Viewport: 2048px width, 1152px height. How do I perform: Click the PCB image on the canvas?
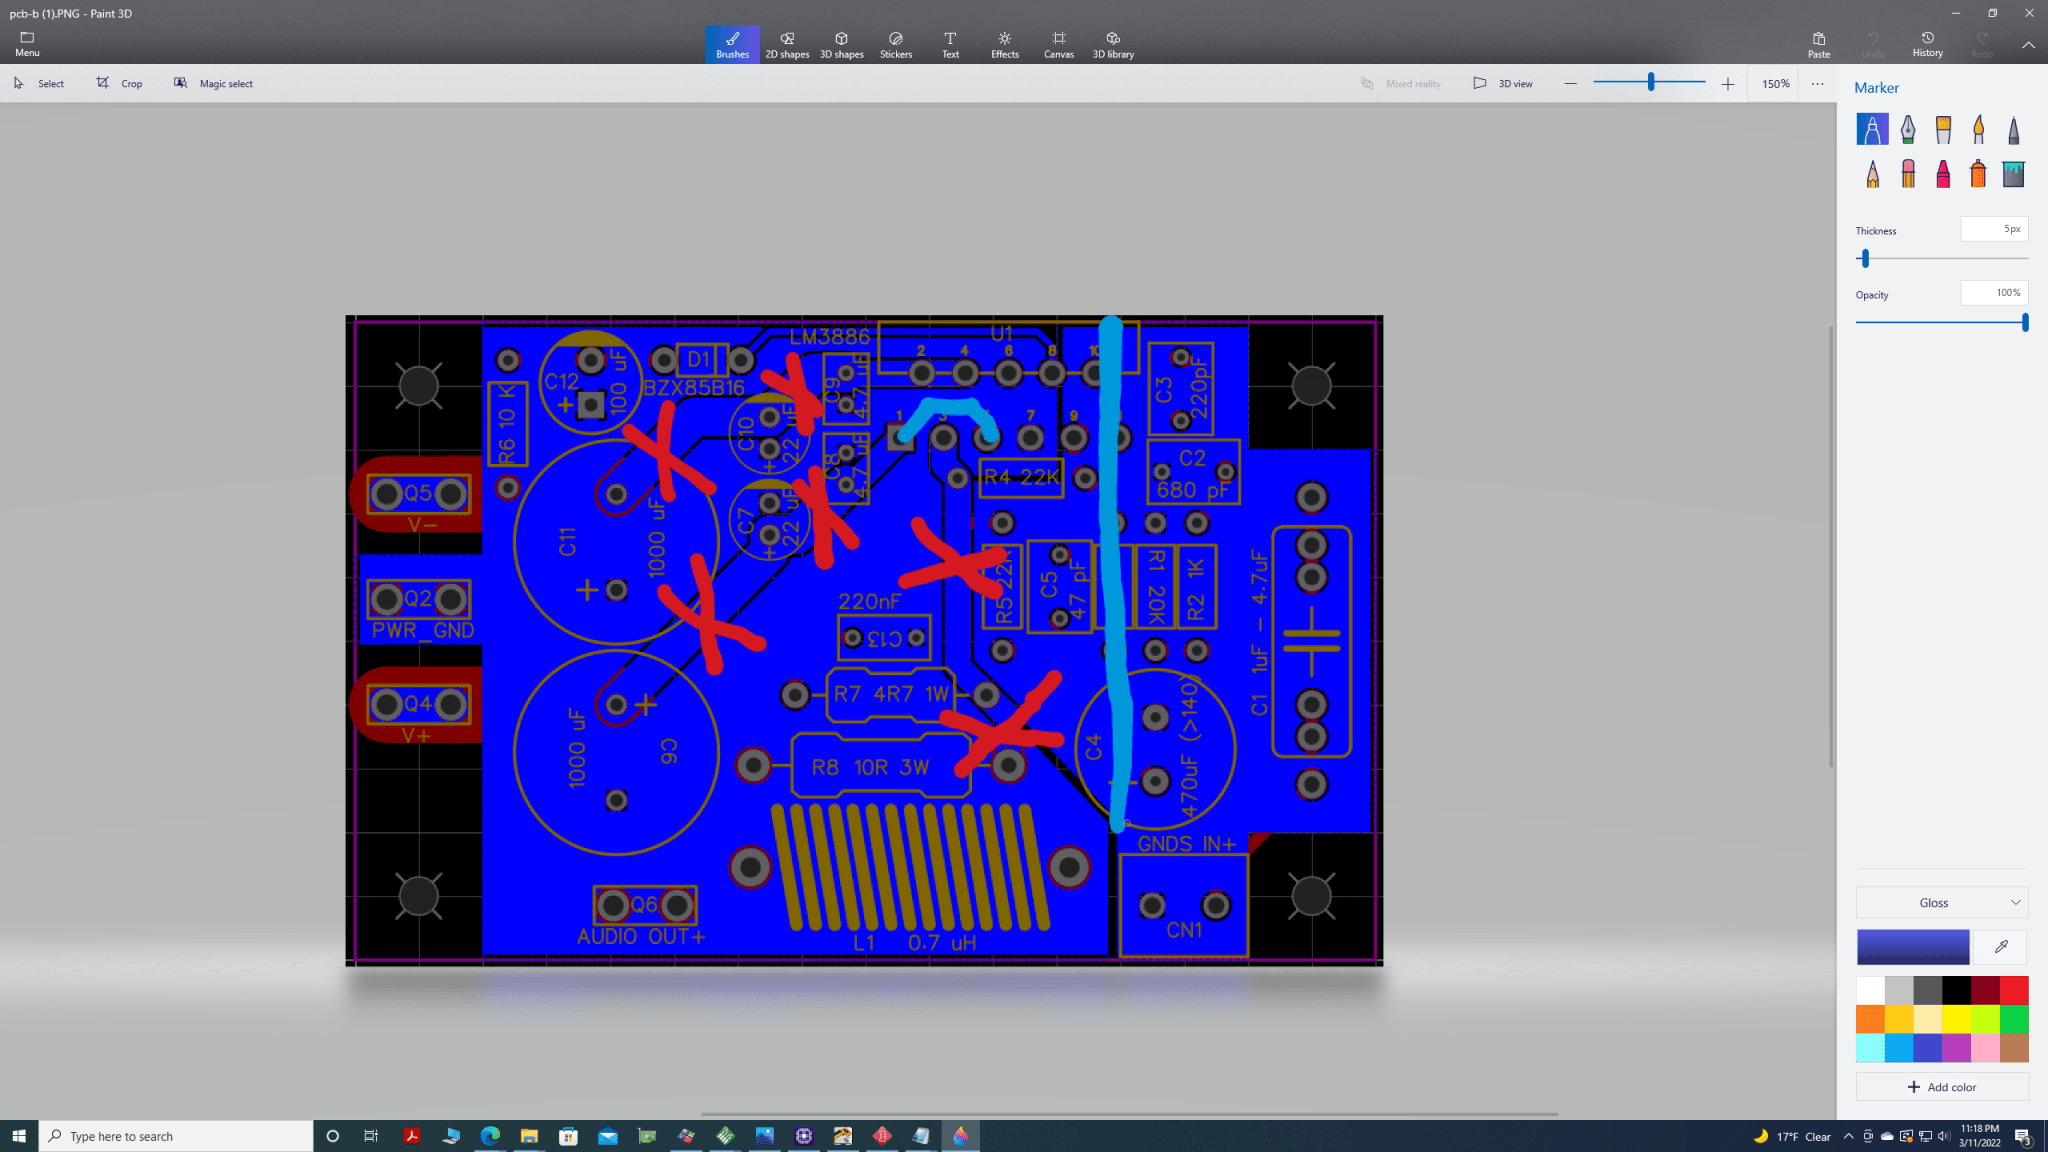point(864,640)
